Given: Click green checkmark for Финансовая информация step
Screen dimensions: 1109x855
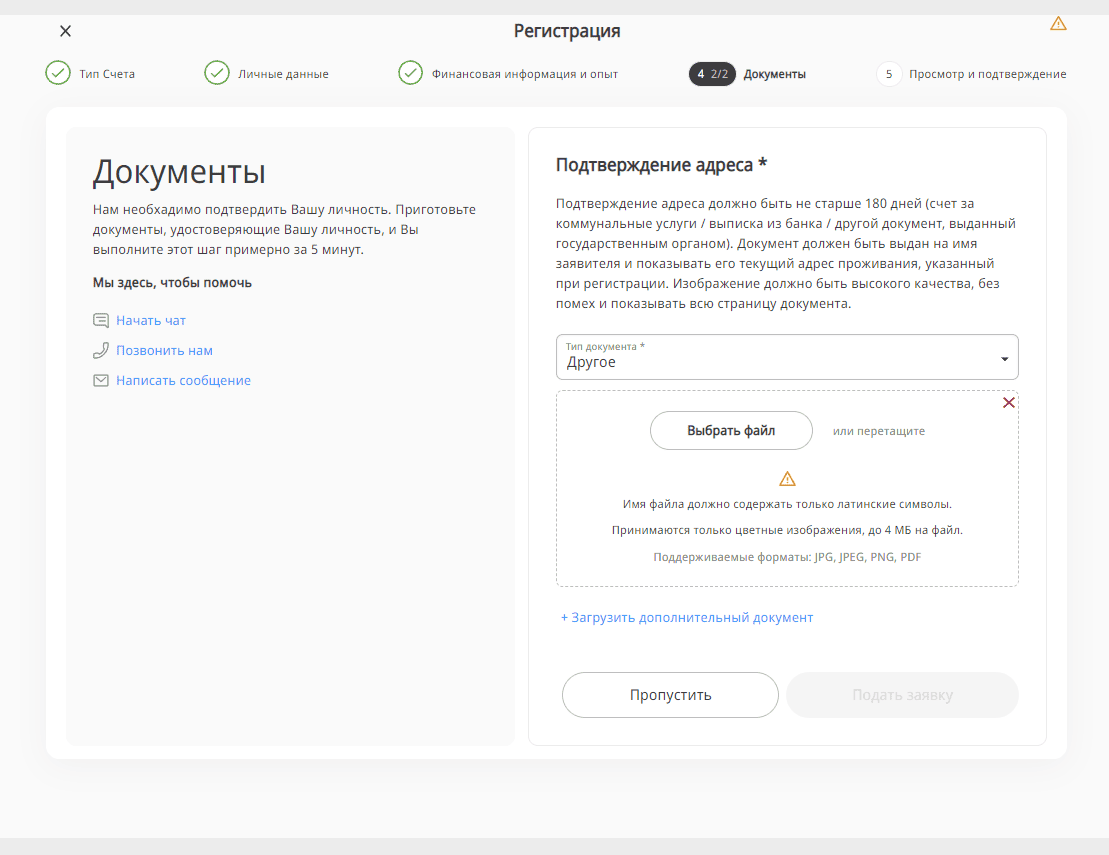Looking at the screenshot, I should pyautogui.click(x=410, y=73).
